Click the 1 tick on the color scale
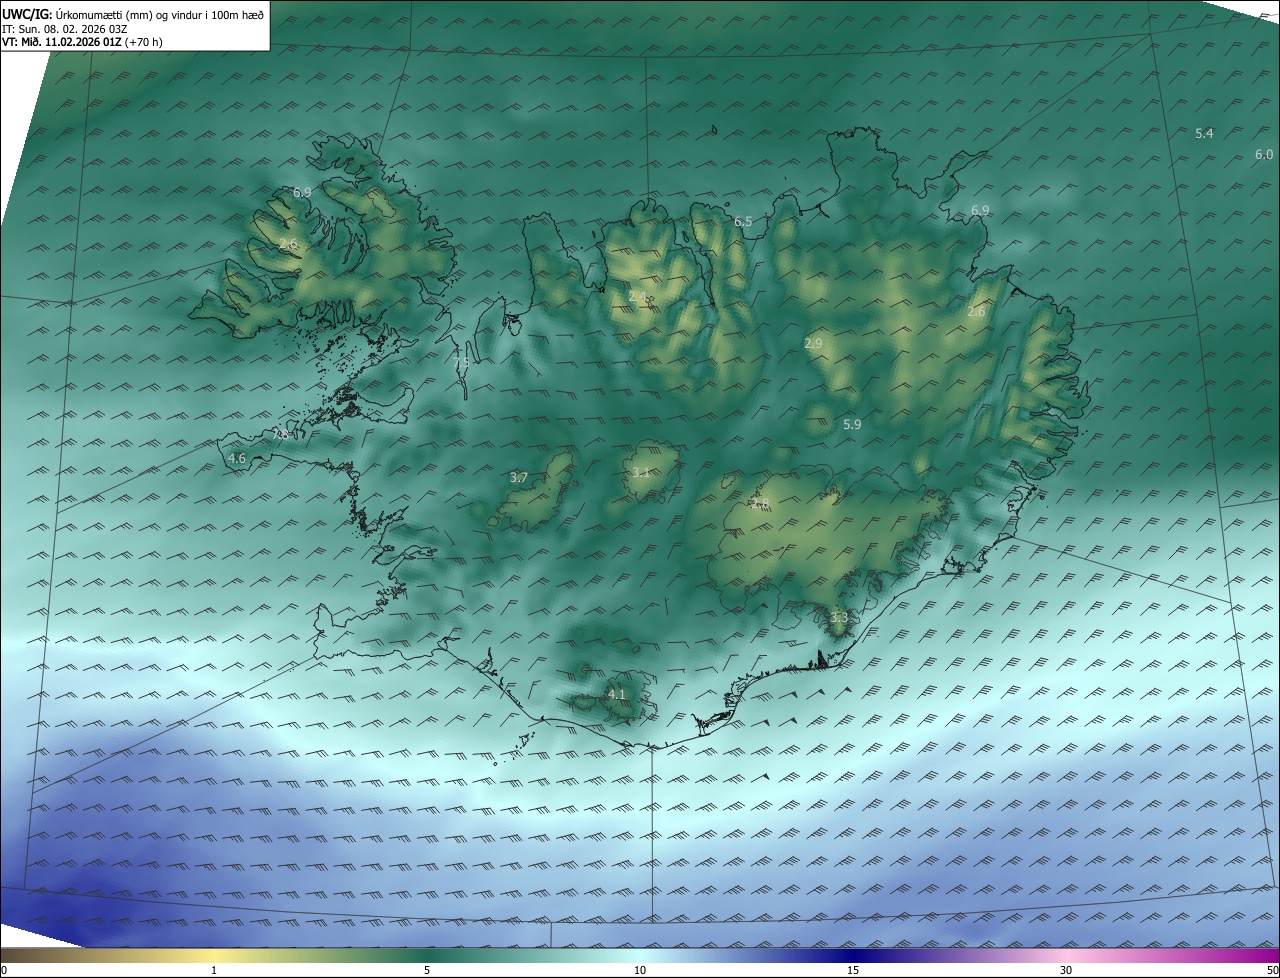Viewport: 1280px width, 978px height. (x=214, y=970)
